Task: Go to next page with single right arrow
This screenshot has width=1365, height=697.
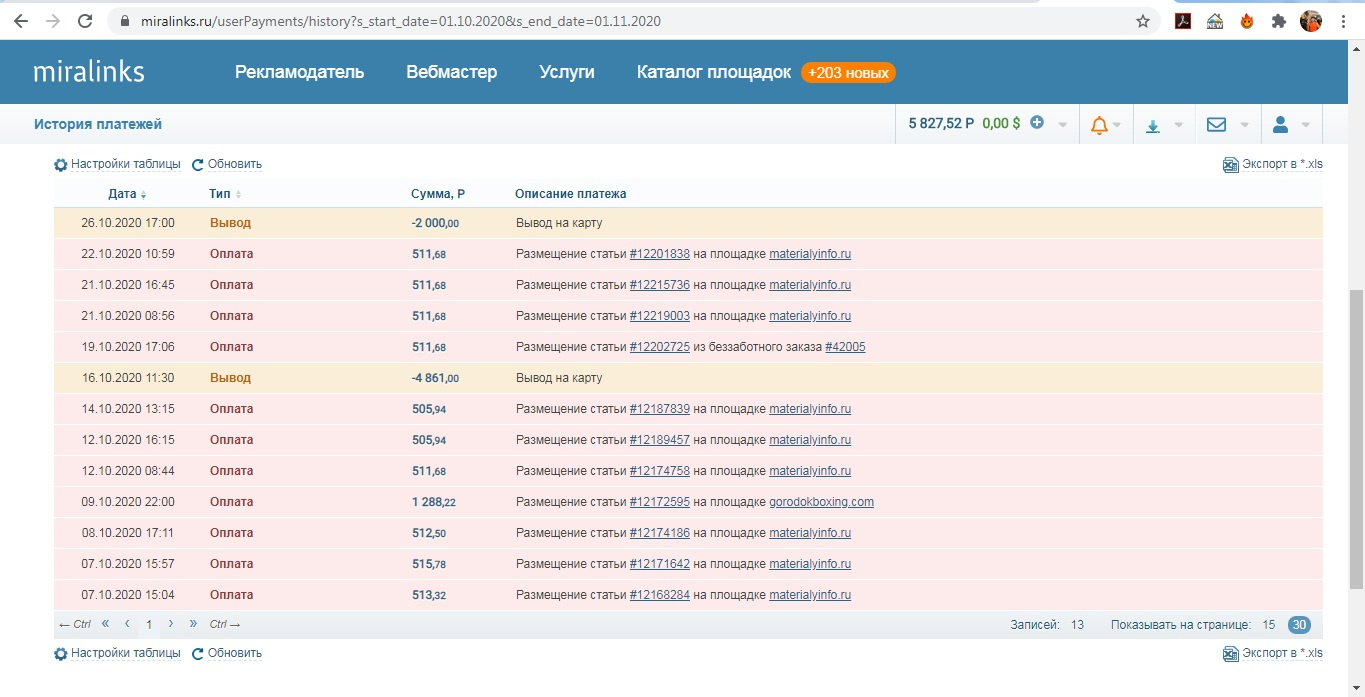Action: pos(171,624)
